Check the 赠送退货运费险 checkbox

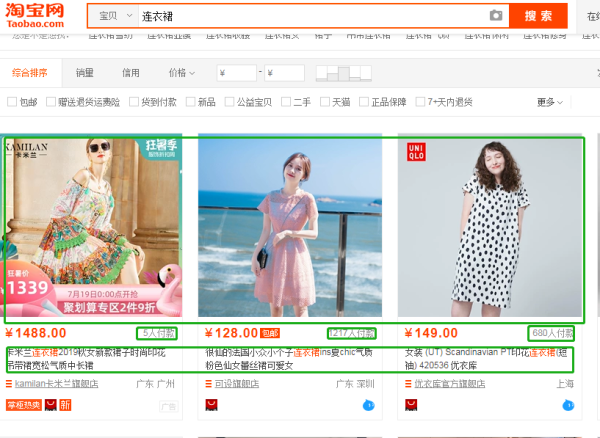[x=51, y=102]
